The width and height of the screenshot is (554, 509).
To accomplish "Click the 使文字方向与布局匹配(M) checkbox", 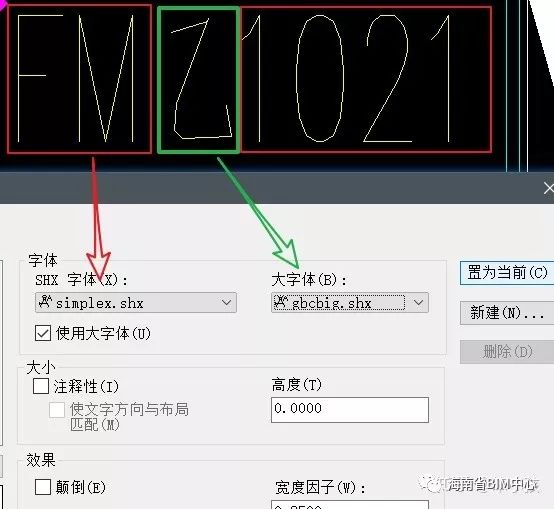I will click(x=57, y=410).
